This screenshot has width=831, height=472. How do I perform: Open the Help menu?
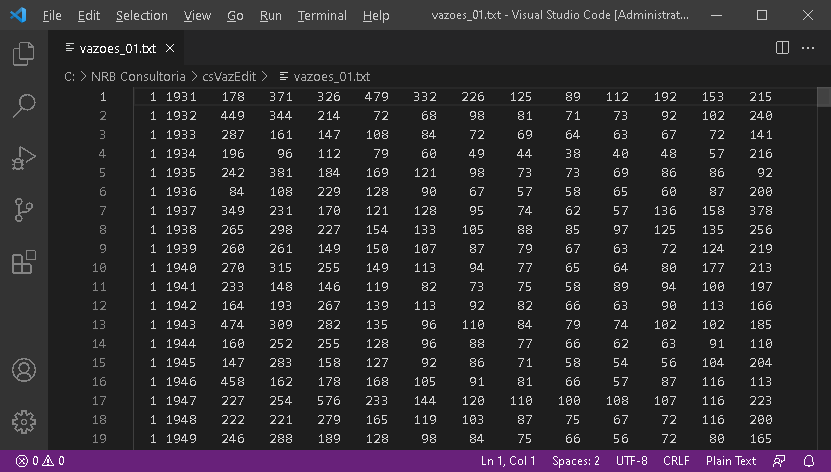point(376,15)
